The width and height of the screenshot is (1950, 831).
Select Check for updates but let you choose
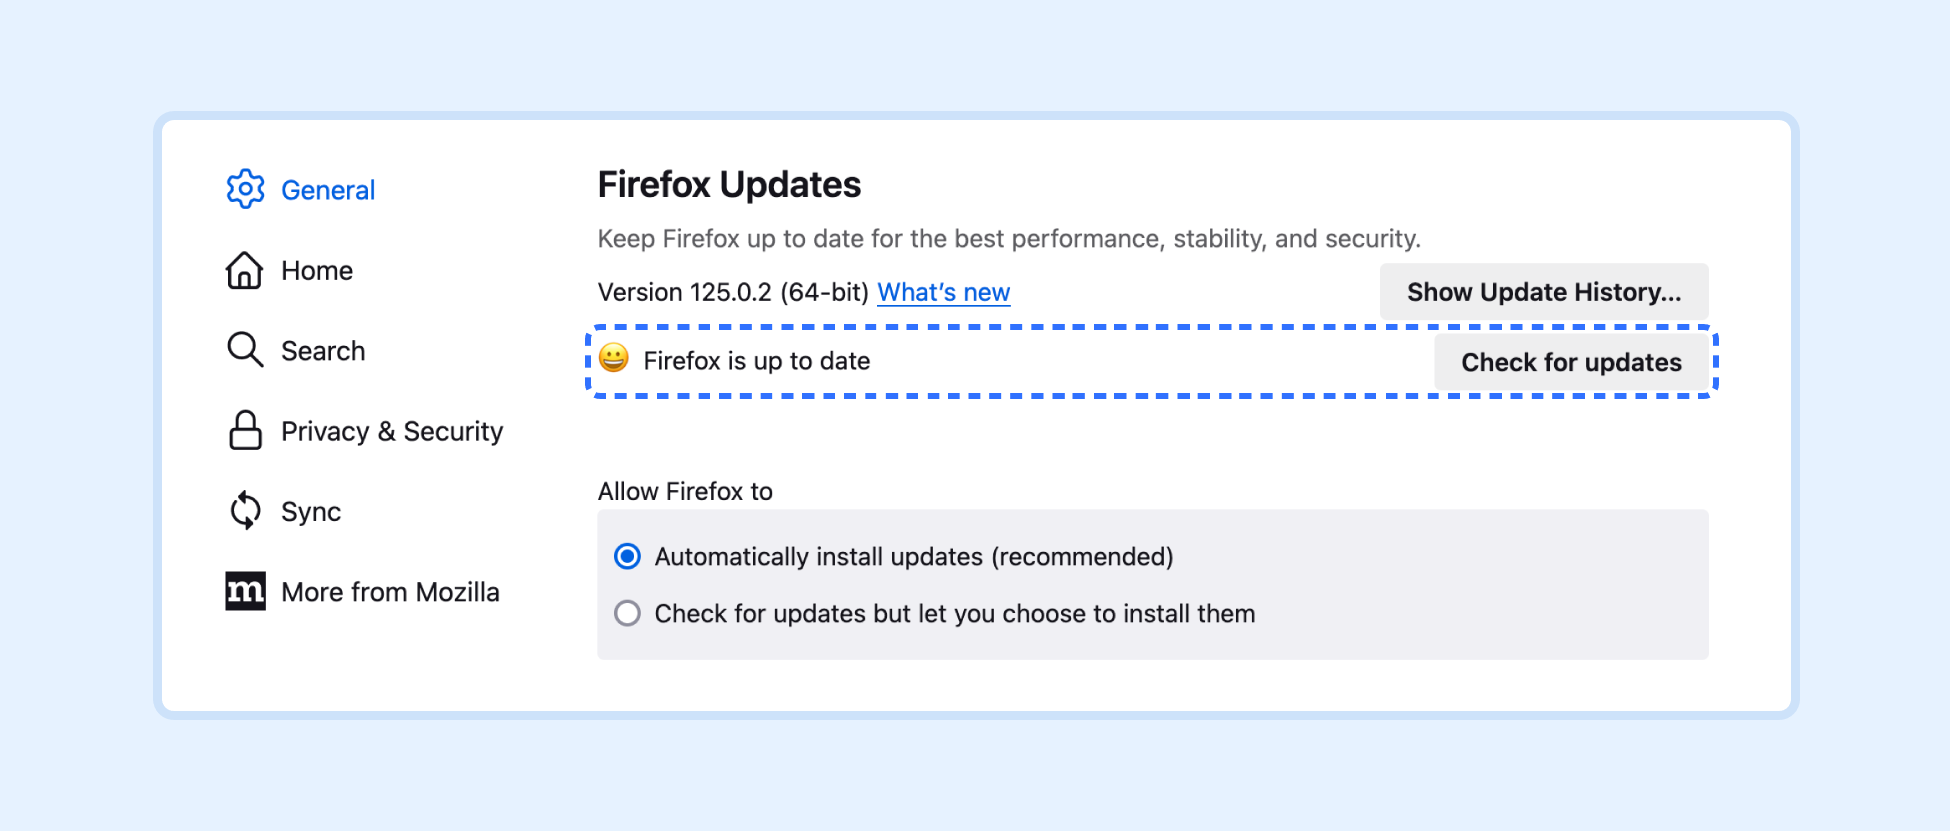[x=627, y=613]
